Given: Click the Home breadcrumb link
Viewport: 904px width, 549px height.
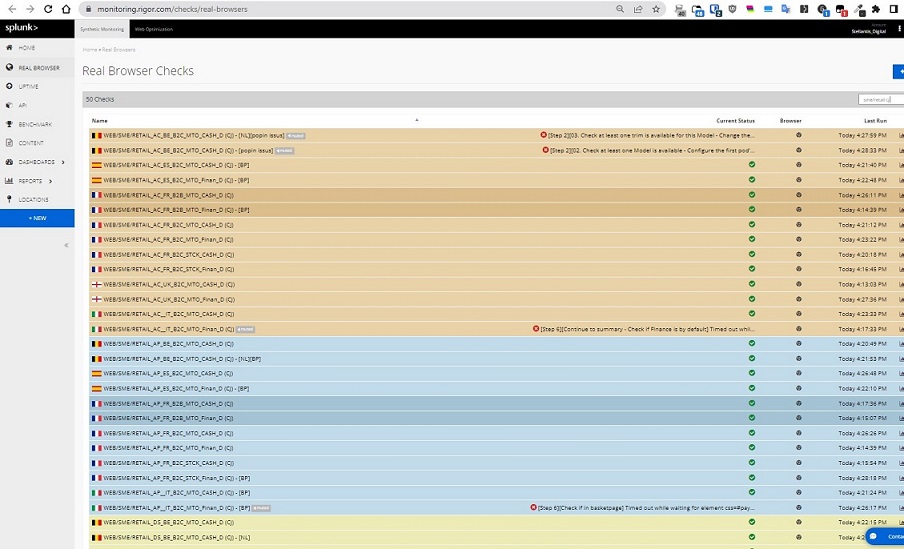Looking at the screenshot, I should [89, 49].
